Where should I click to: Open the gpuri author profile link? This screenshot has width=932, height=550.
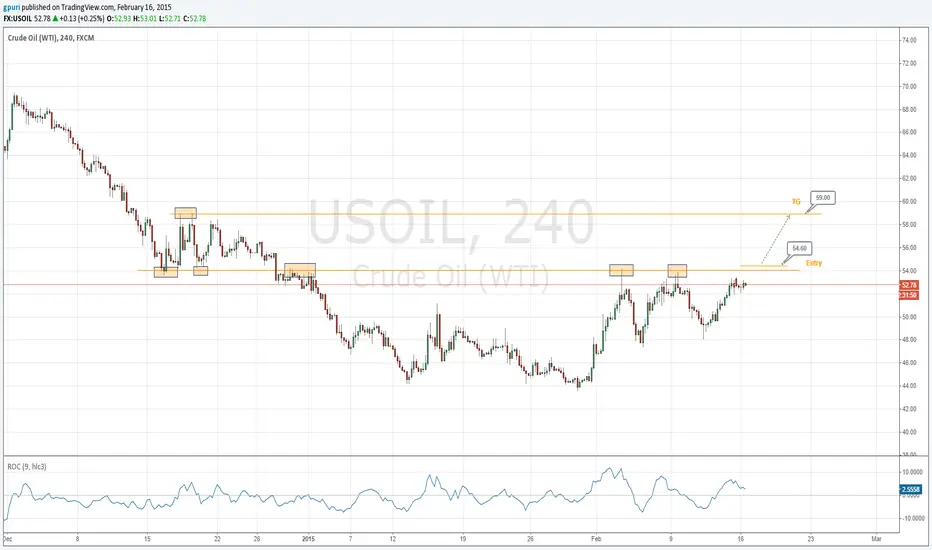pyautogui.click(x=11, y=7)
